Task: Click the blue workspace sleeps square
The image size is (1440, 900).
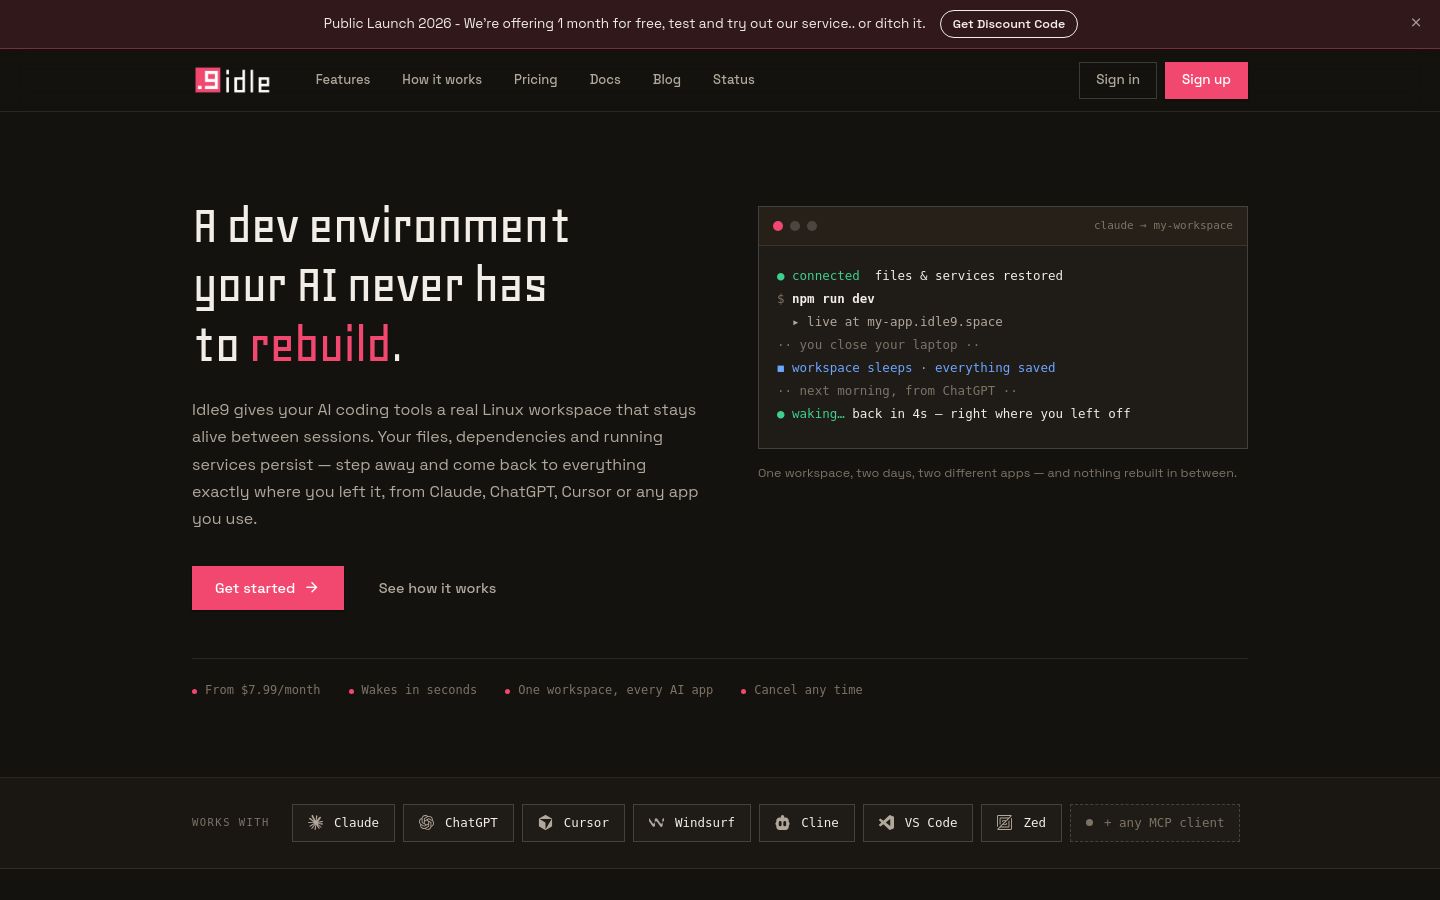Action: (781, 368)
